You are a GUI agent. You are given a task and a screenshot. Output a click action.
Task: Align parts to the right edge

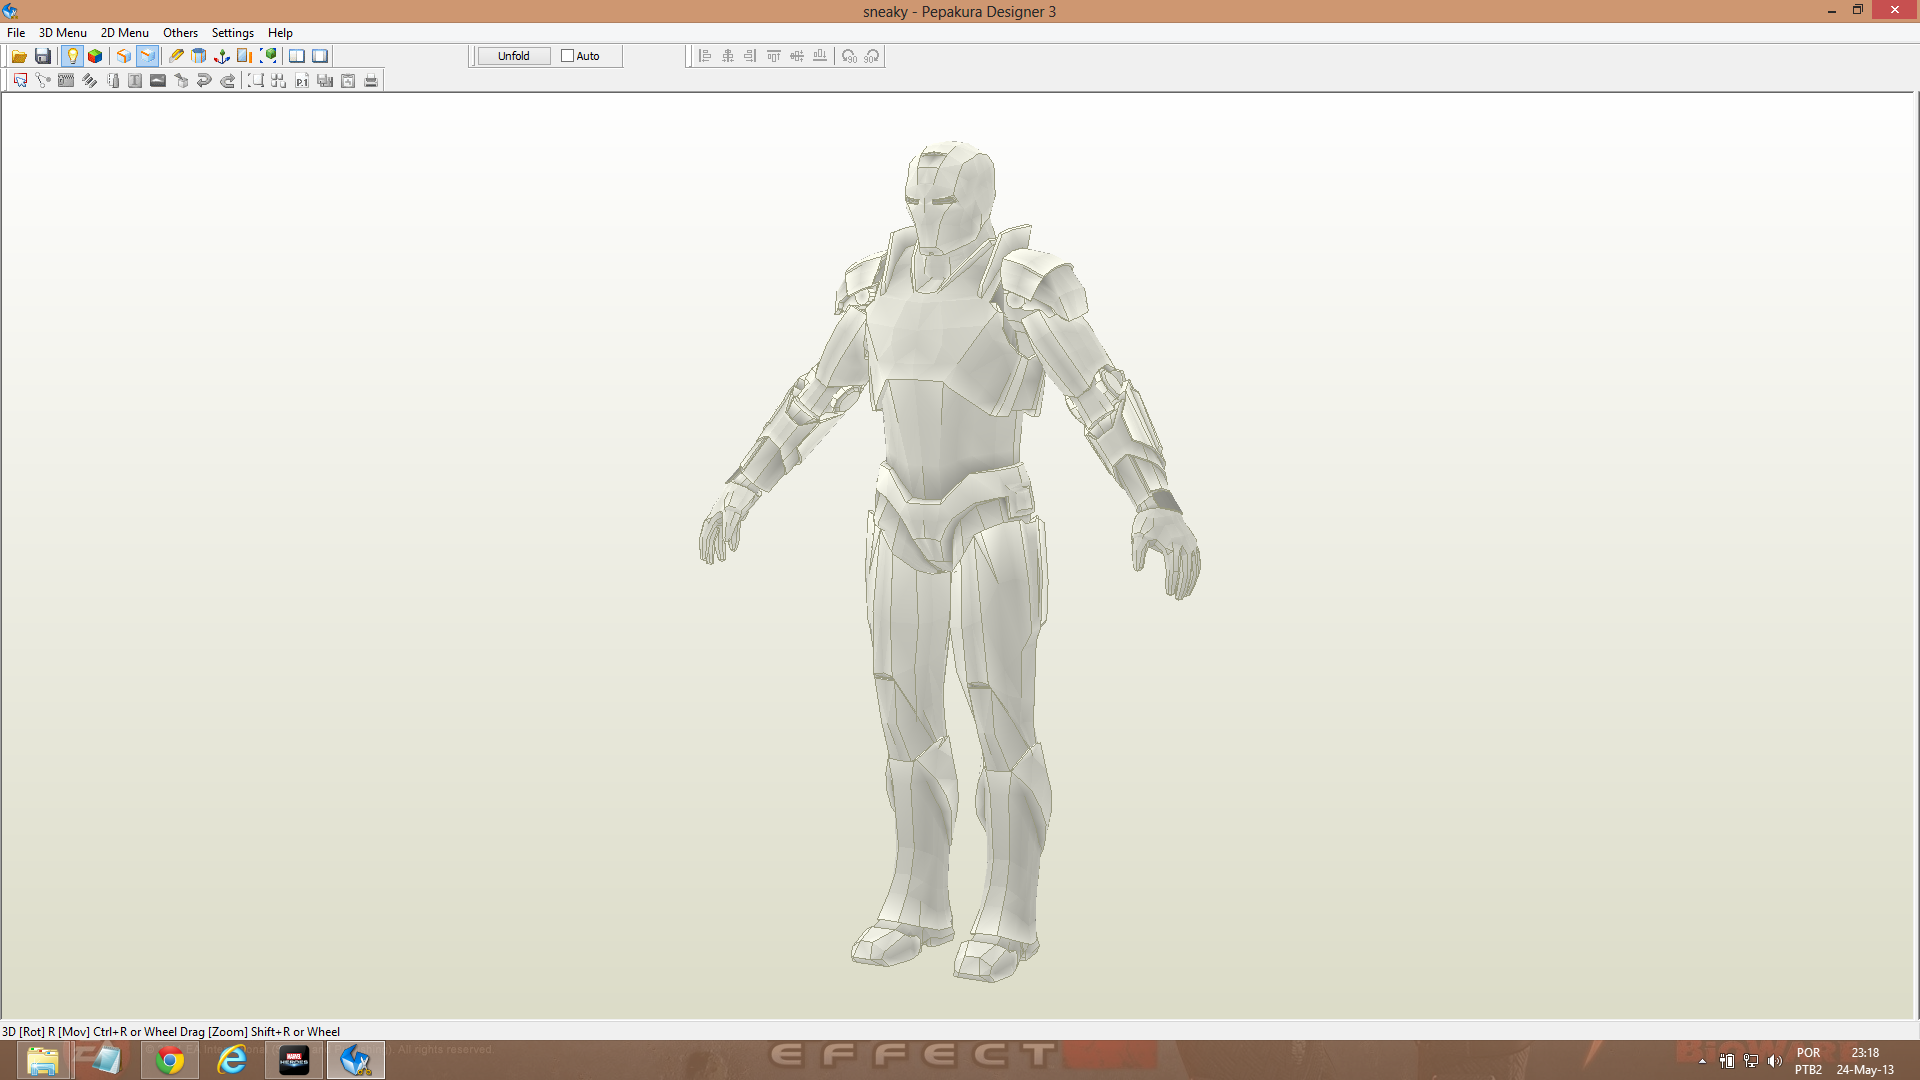tap(751, 56)
